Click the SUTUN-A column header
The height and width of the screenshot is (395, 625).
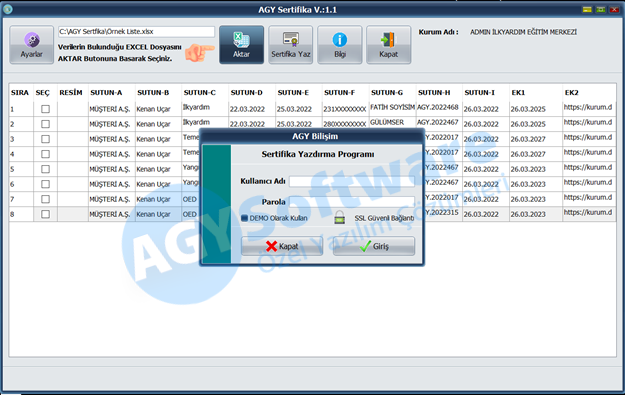click(106, 92)
